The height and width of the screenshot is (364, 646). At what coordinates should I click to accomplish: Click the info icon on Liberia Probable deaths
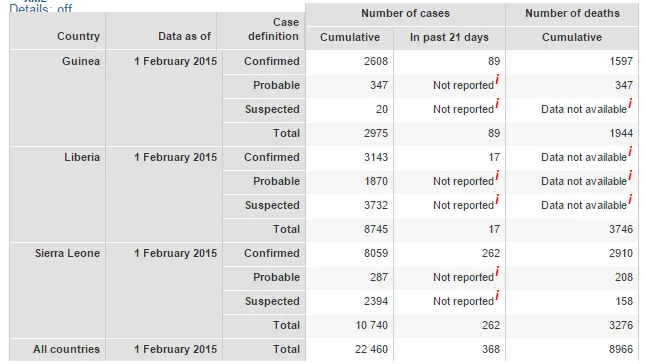[630, 175]
